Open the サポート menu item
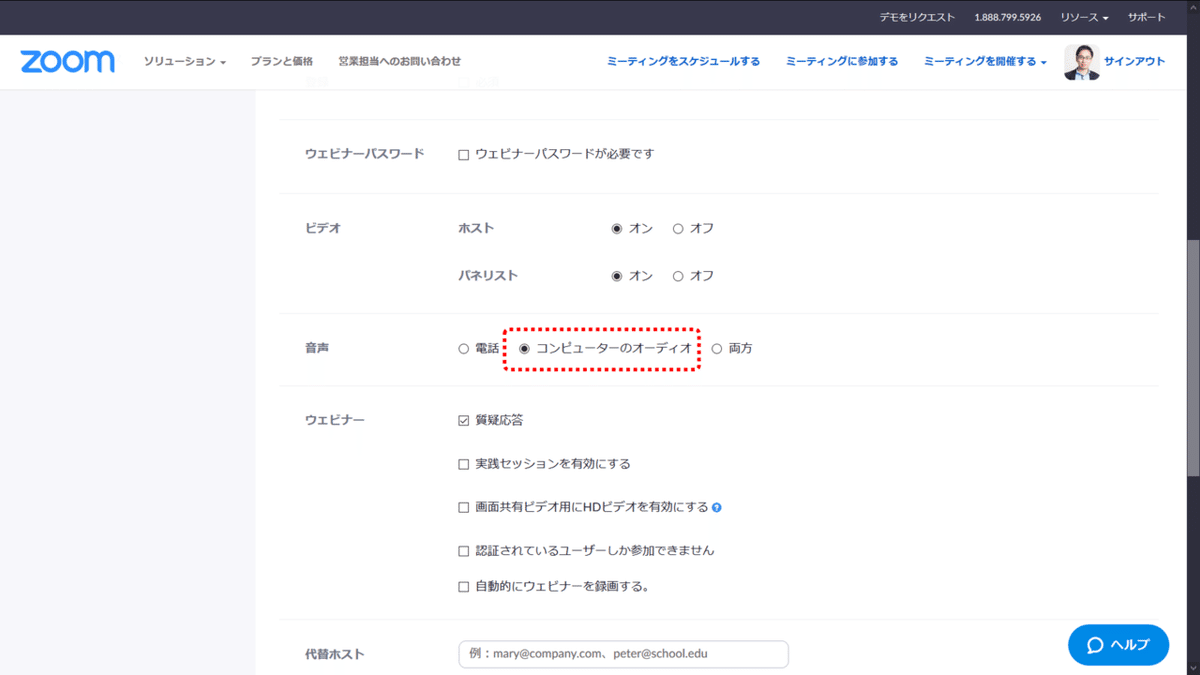This screenshot has width=1200, height=675. (1146, 17)
